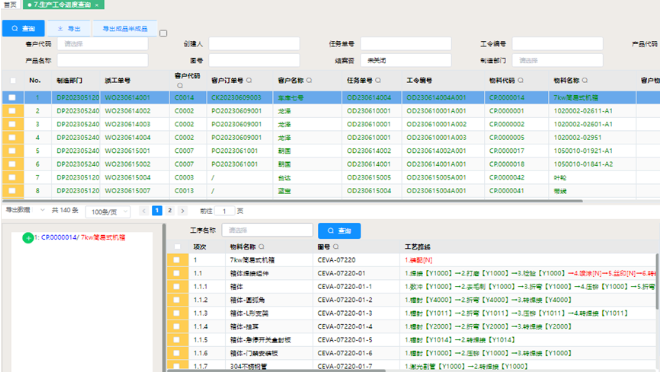Image resolution: width=661 pixels, height=375 pixels.
Task: Toggle the select-all checkbox in upper table header
Action: click(x=13, y=80)
